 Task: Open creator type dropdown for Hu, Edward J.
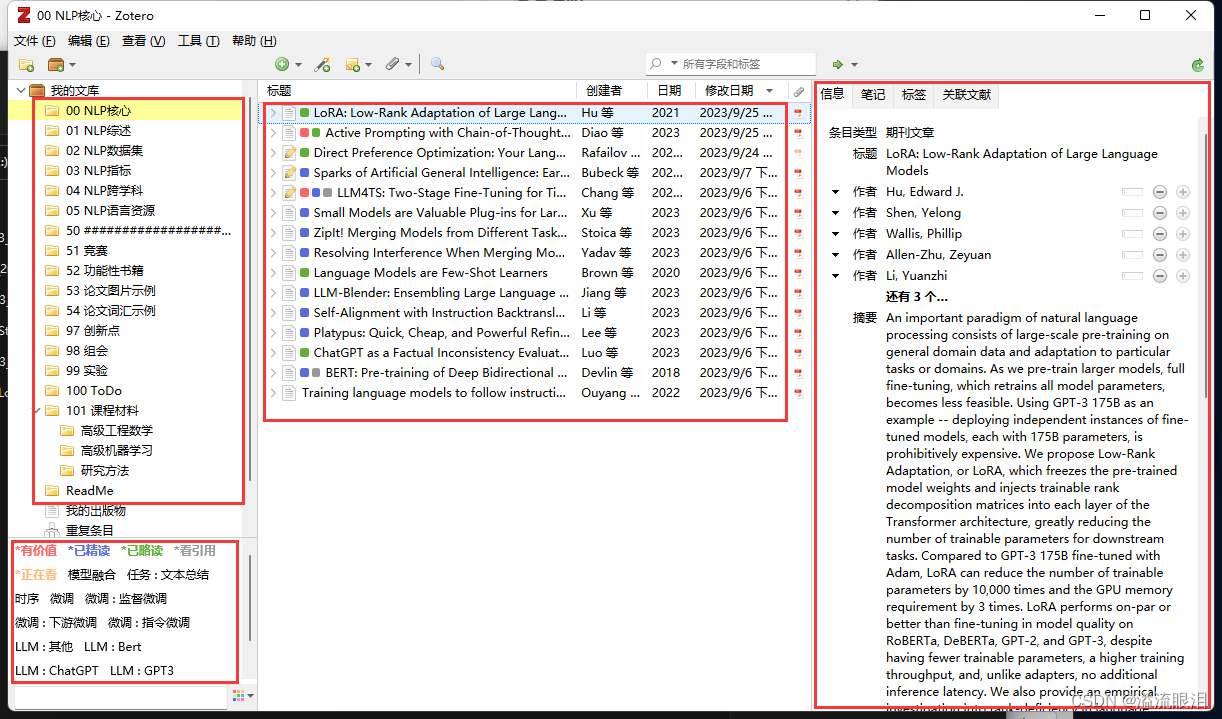pyautogui.click(x=836, y=192)
